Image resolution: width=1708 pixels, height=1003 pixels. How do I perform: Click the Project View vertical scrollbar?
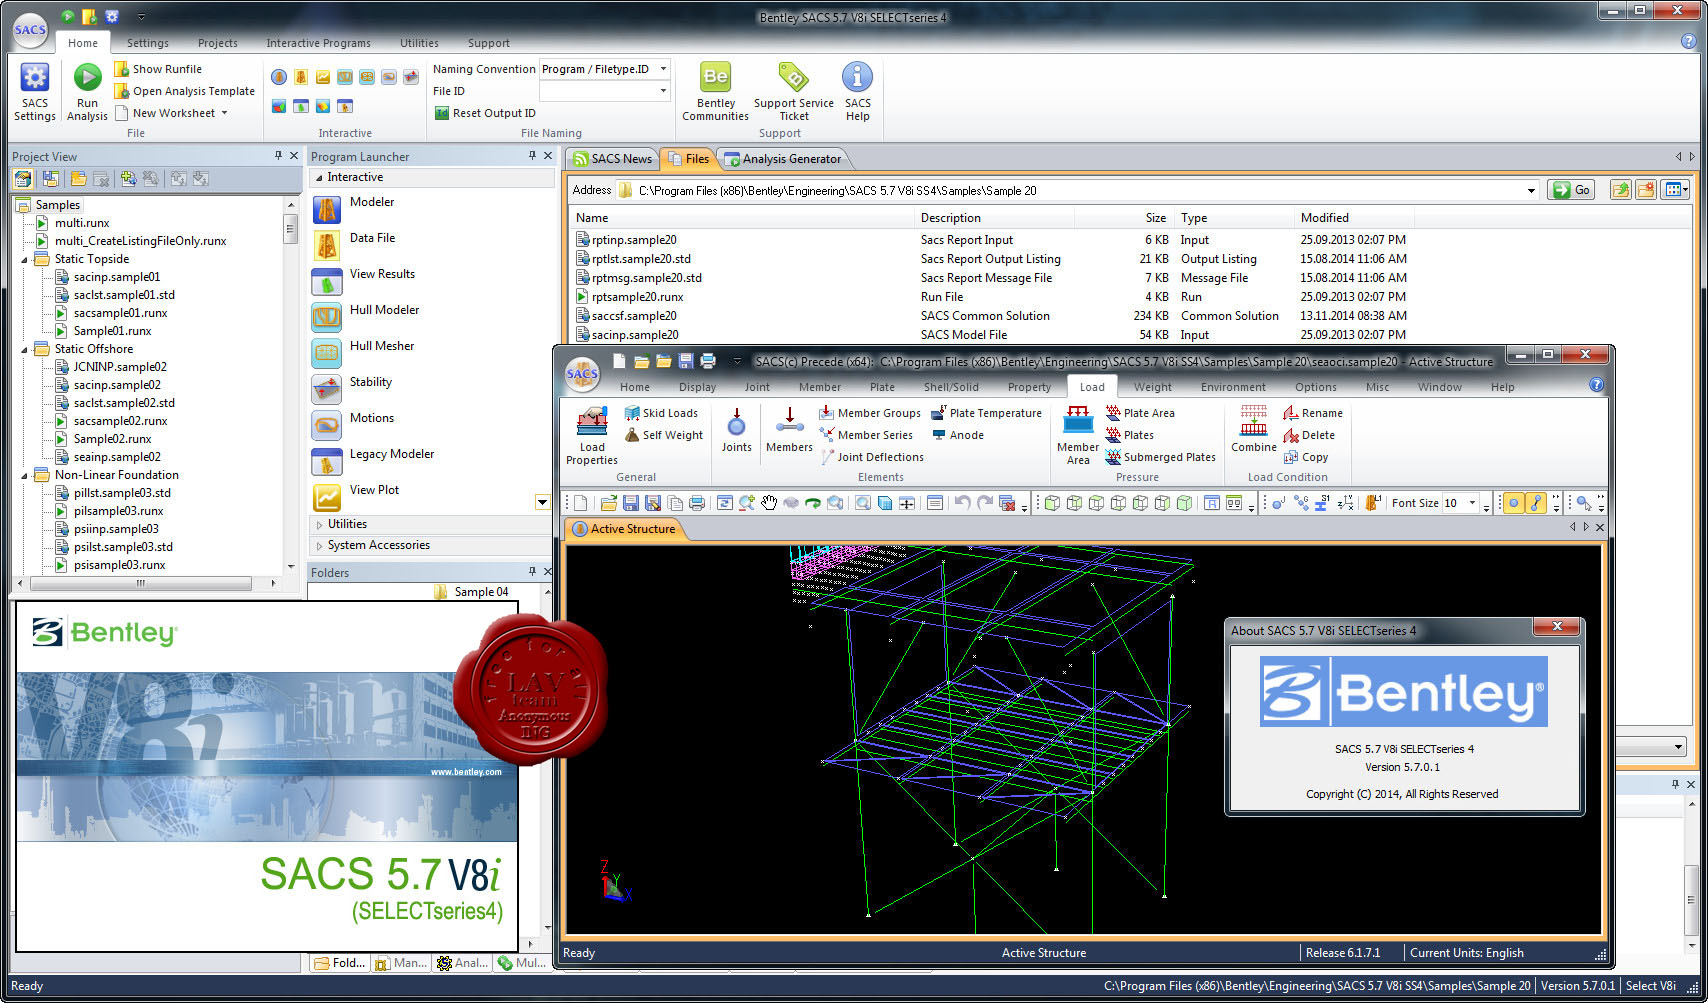pos(290,227)
